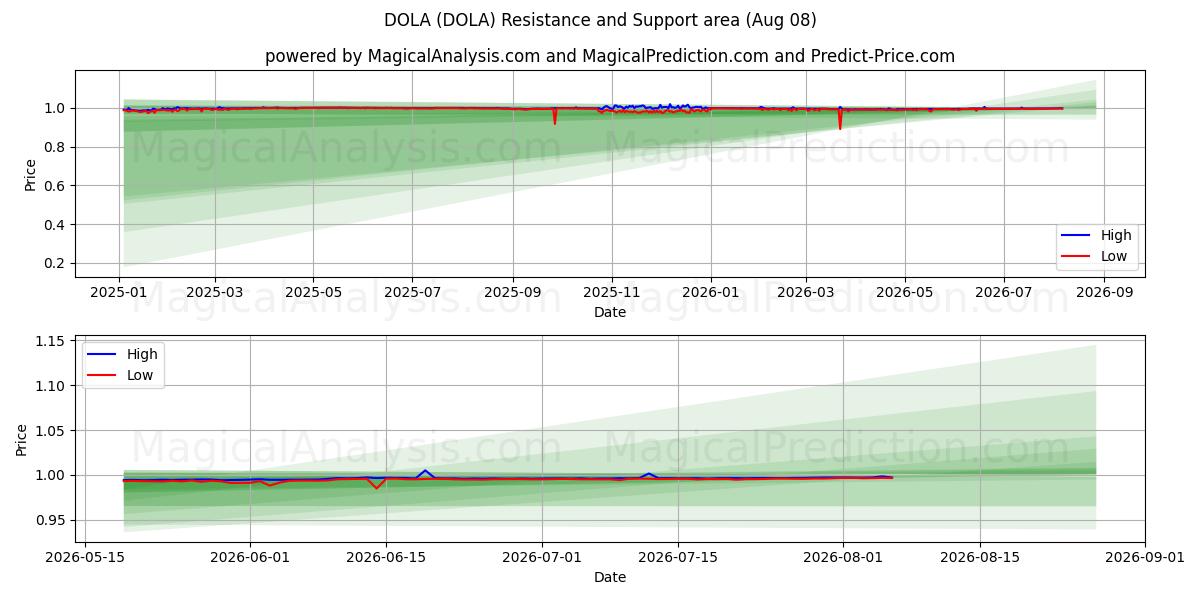Click the chart title 'DOLA (DOLA) Resistance and Support area (Aug 08)'

[x=600, y=20]
